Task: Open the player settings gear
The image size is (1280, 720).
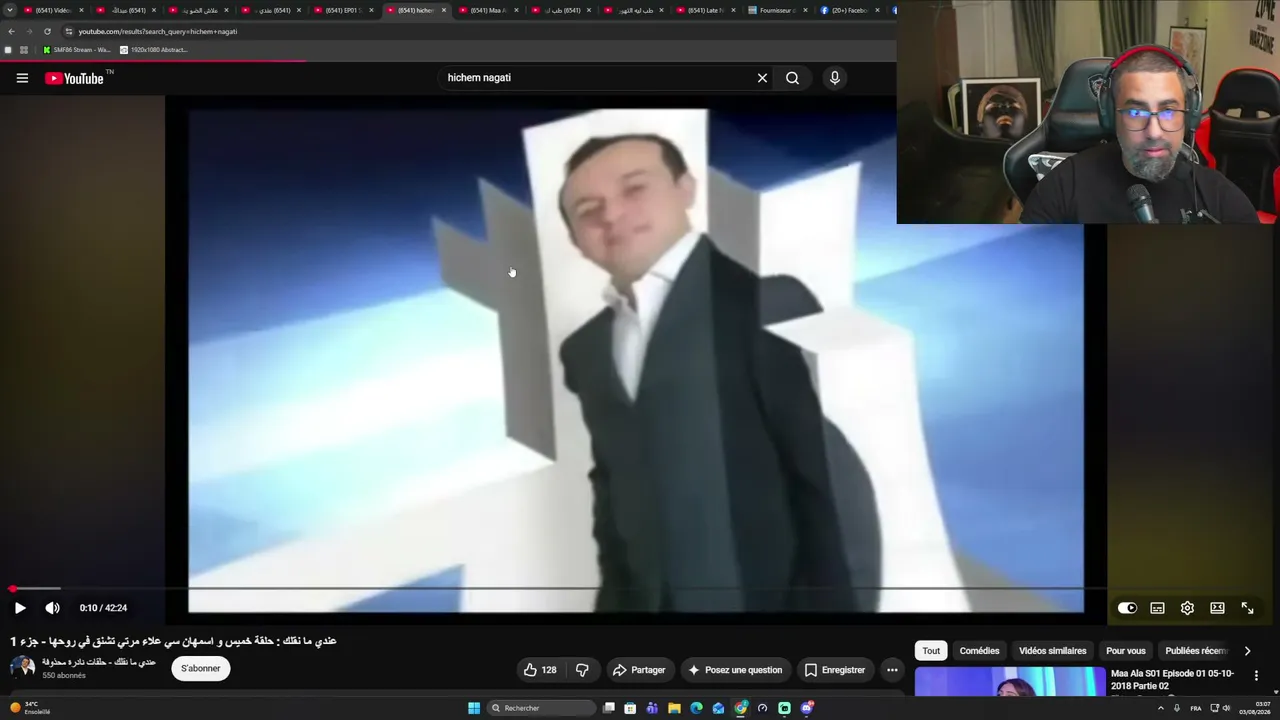Action: [x=1187, y=608]
